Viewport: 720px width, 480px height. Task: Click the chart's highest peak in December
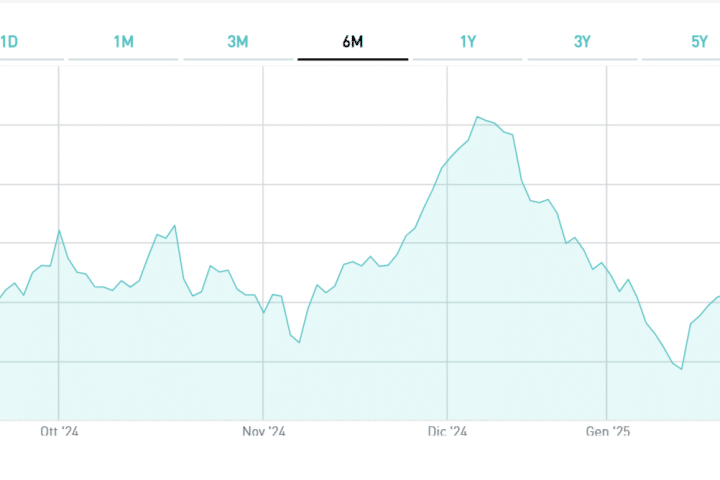point(478,117)
